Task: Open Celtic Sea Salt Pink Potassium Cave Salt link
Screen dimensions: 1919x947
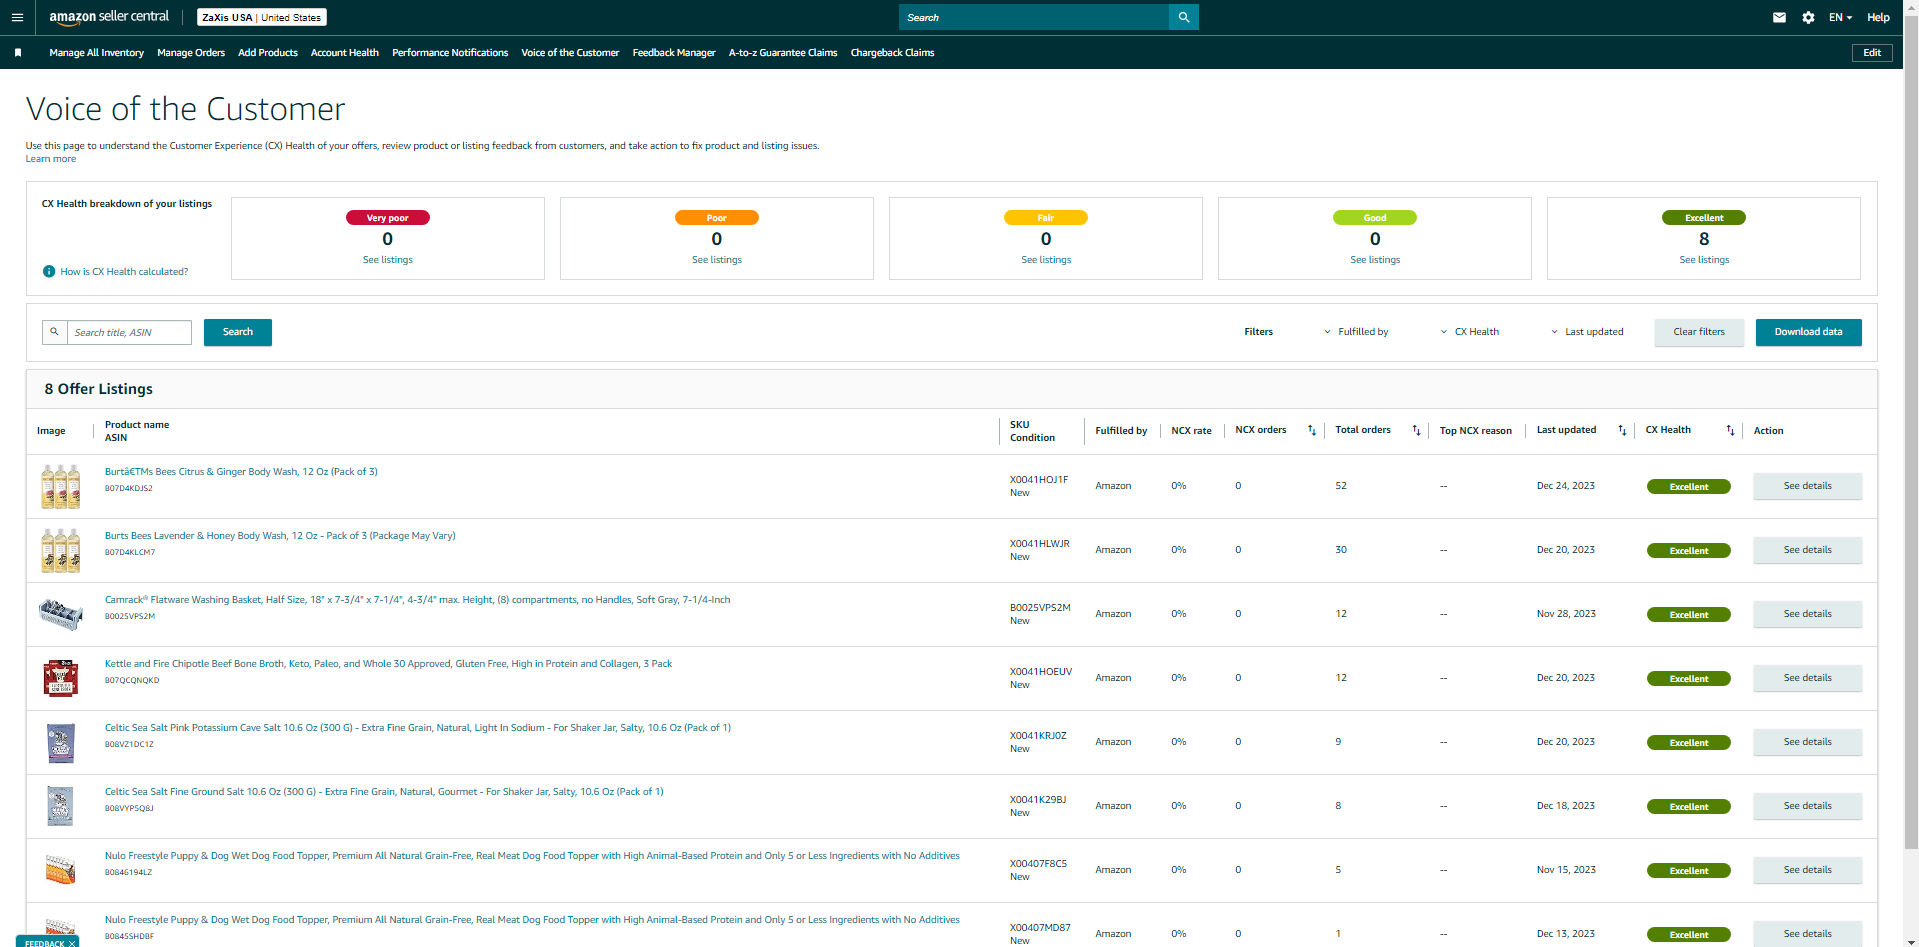Action: [418, 728]
